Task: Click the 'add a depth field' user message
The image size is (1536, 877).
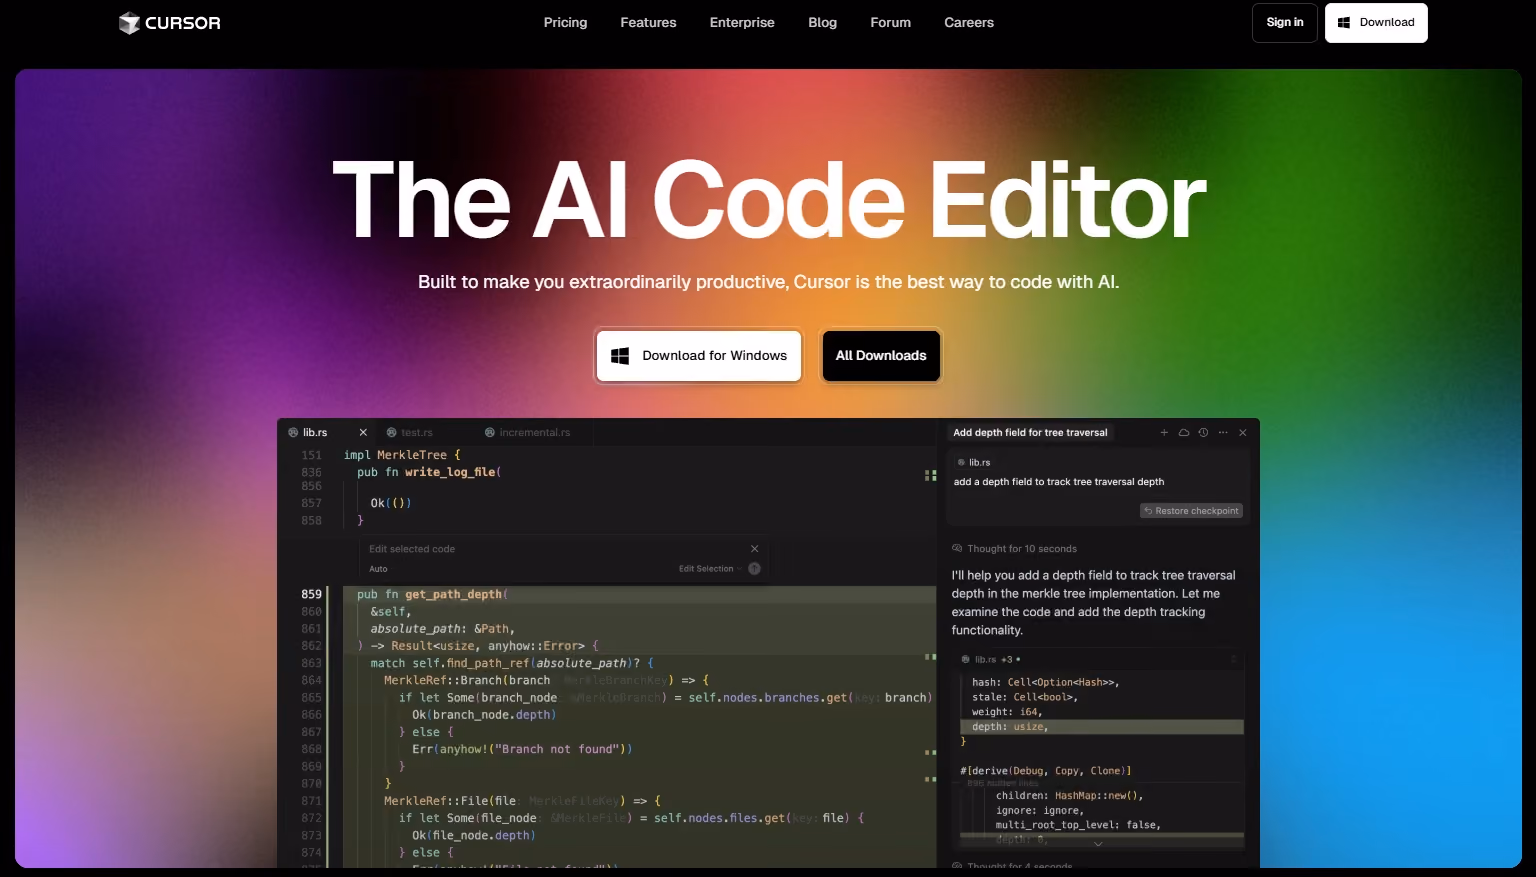Action: (x=1059, y=482)
